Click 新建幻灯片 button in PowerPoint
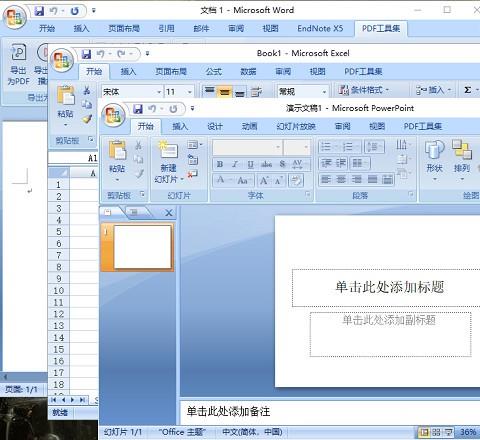 click(169, 162)
